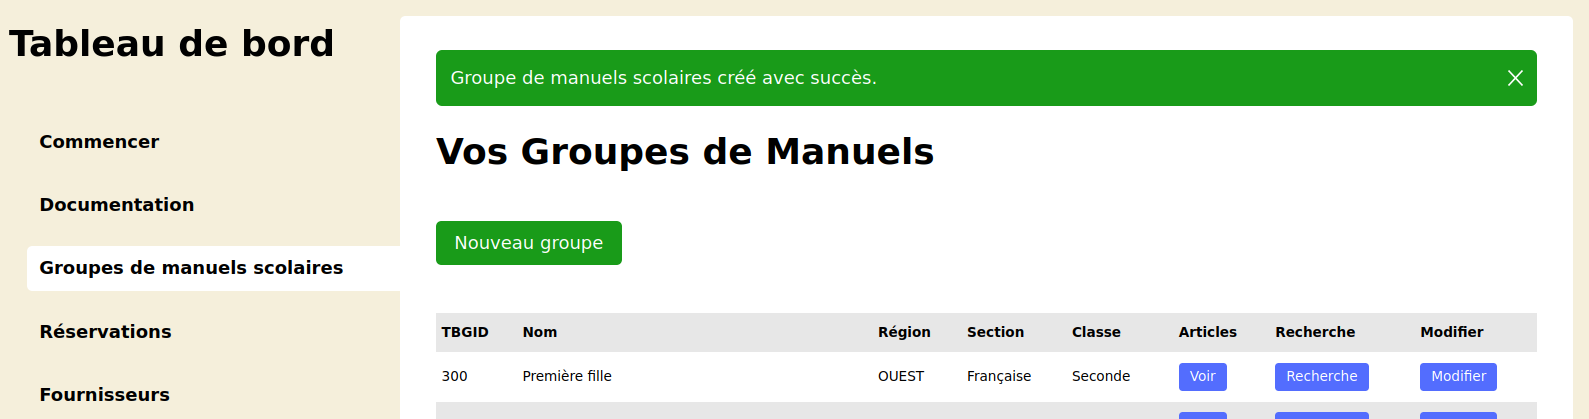The image size is (1589, 419).
Task: Navigate to Fournisseurs in the sidebar
Action: [x=104, y=395]
